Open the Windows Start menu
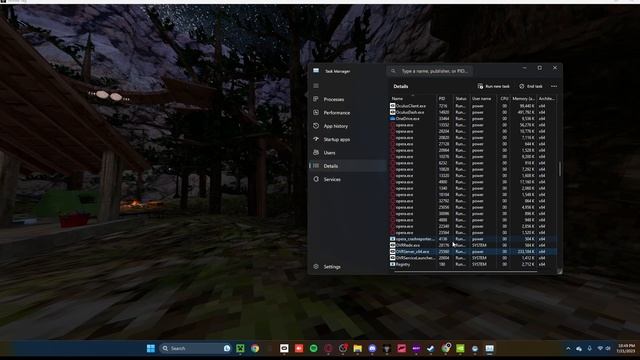 pyautogui.click(x=151, y=348)
